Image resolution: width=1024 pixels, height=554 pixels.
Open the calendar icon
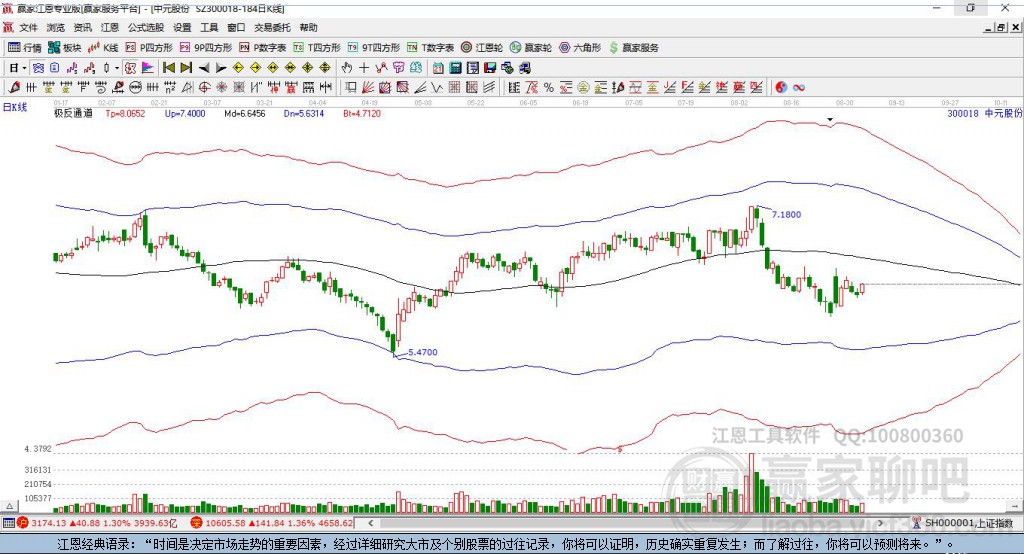click(438, 68)
